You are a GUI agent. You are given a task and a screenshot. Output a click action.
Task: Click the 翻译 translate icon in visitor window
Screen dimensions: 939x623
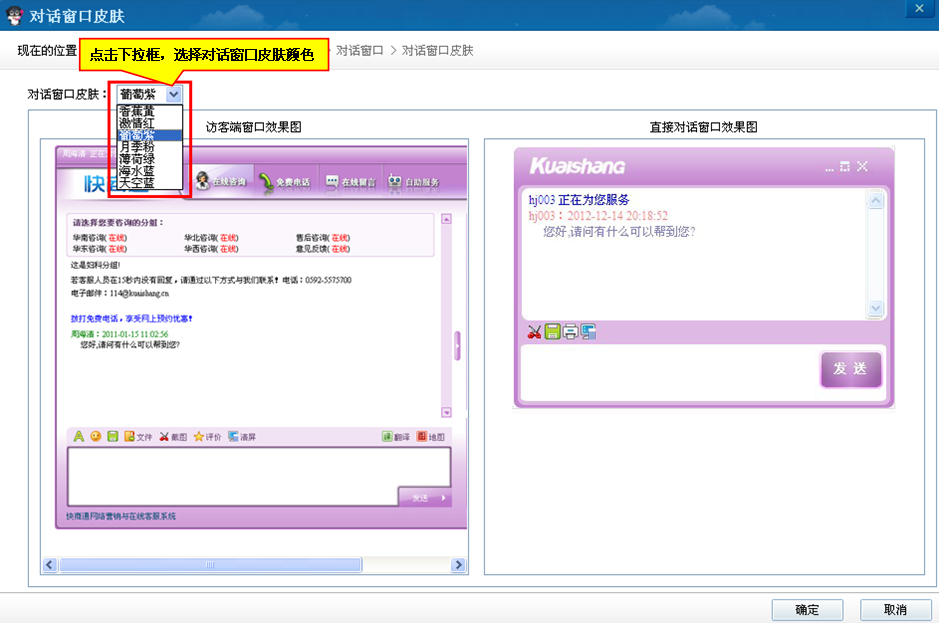(x=395, y=437)
